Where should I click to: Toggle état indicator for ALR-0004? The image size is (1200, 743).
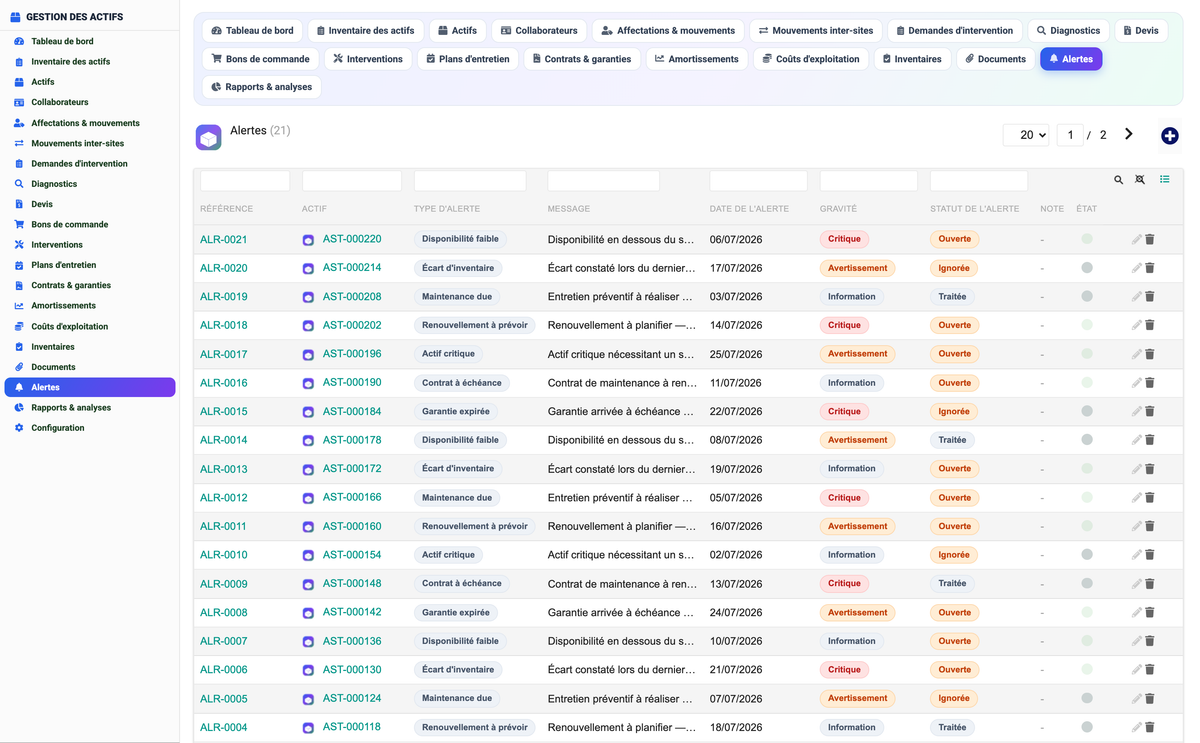1087,728
